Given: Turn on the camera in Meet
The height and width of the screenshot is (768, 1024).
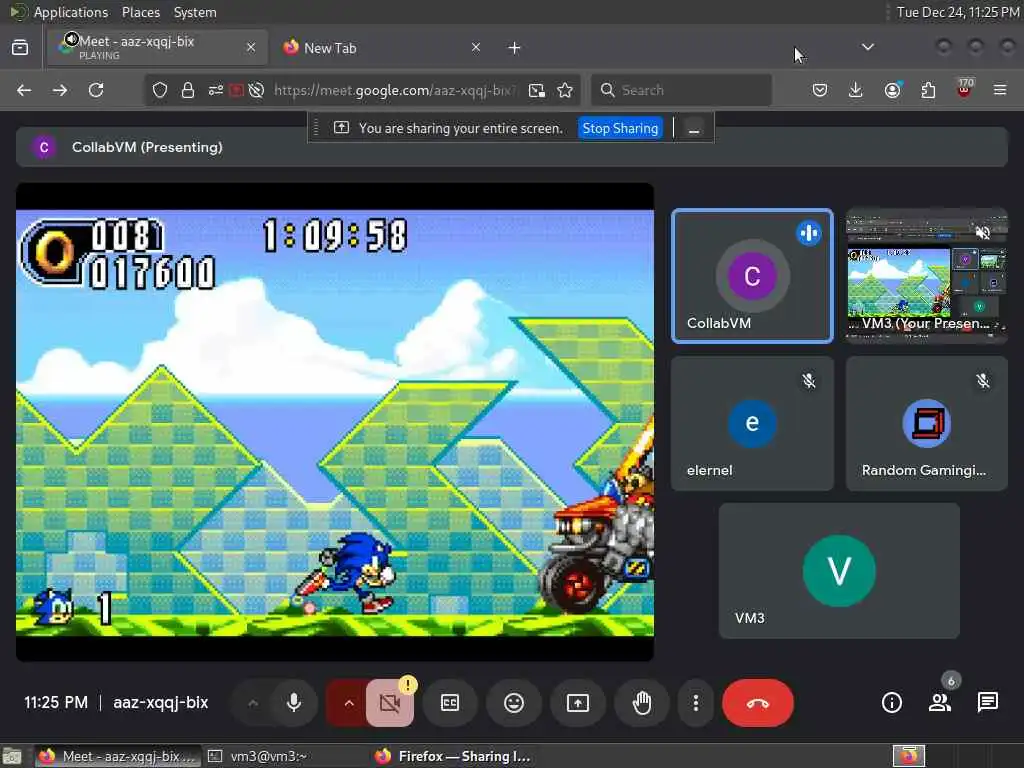Looking at the screenshot, I should point(390,703).
